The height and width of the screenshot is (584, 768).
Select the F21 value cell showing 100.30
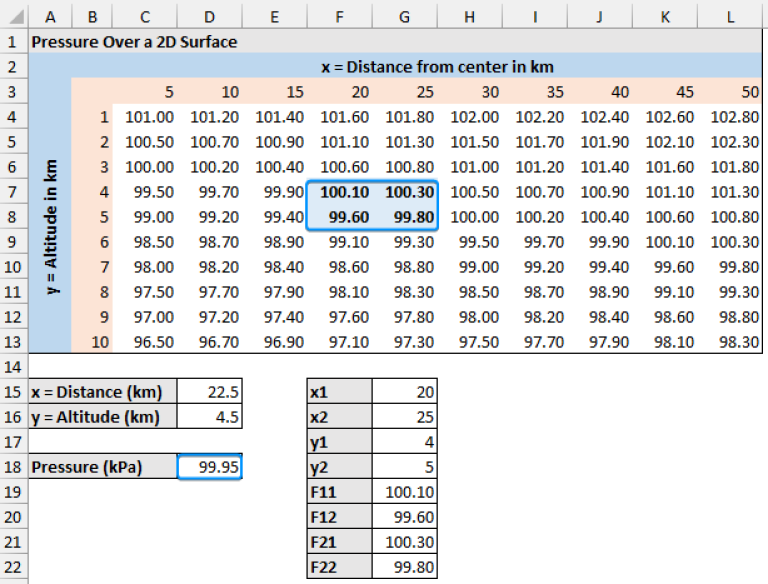tap(404, 542)
